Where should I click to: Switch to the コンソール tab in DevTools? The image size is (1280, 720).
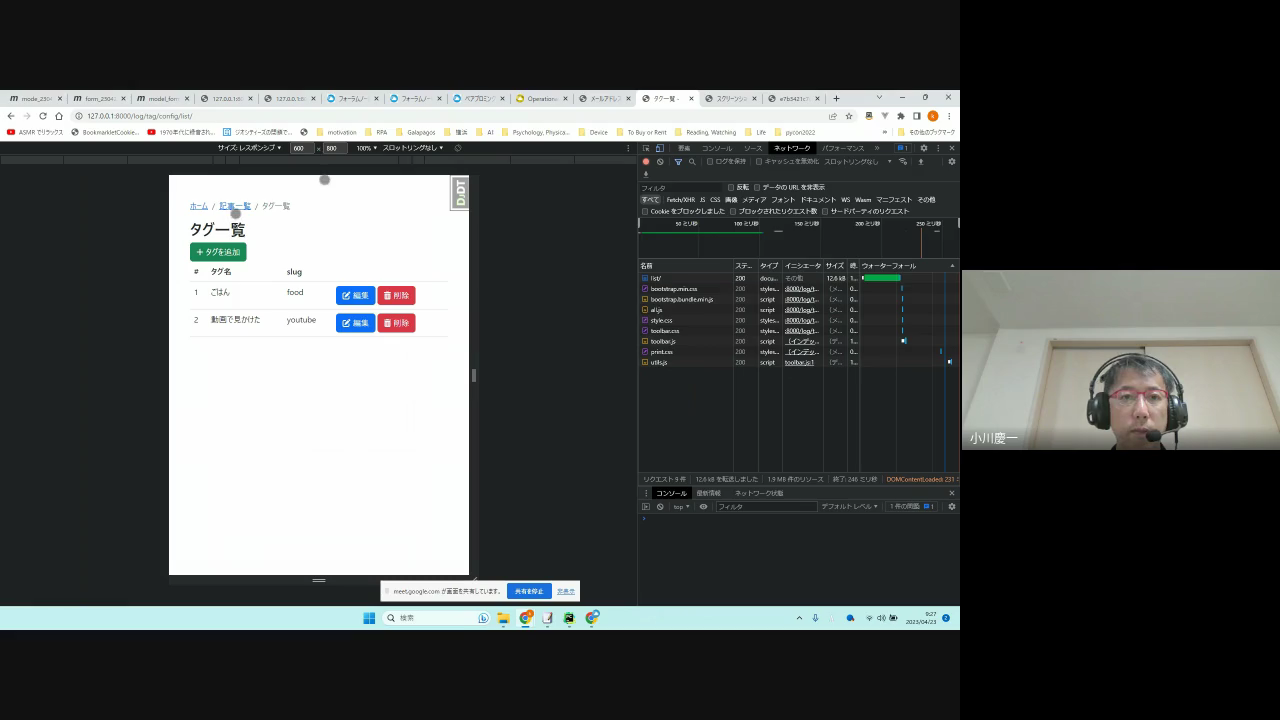point(716,148)
